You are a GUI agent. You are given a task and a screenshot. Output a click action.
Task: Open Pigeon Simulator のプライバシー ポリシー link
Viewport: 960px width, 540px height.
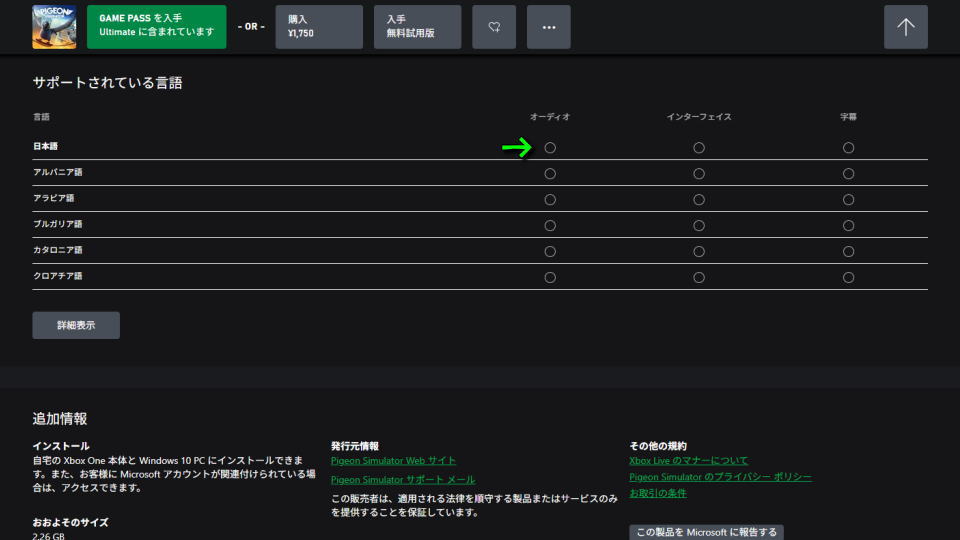(720, 478)
